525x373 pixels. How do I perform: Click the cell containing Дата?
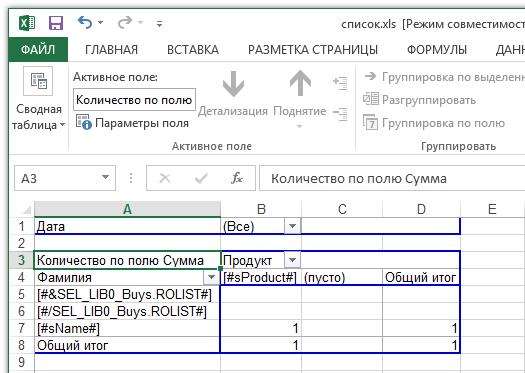coord(127,226)
